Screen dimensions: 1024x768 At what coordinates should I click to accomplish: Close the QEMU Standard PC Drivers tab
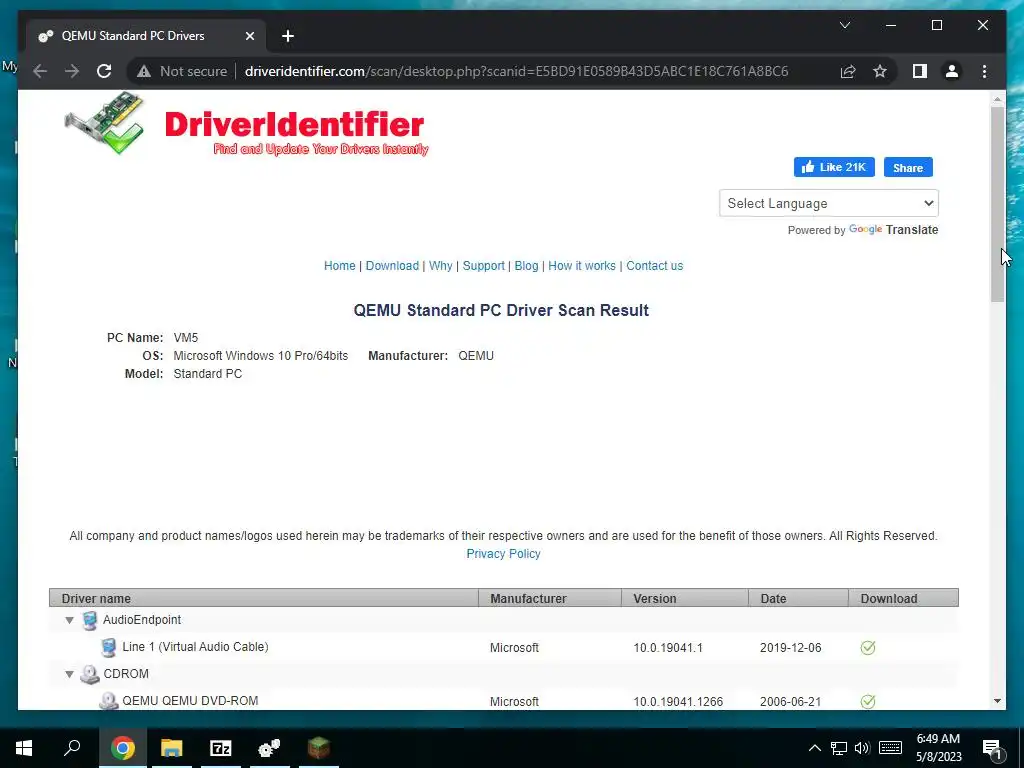249,36
